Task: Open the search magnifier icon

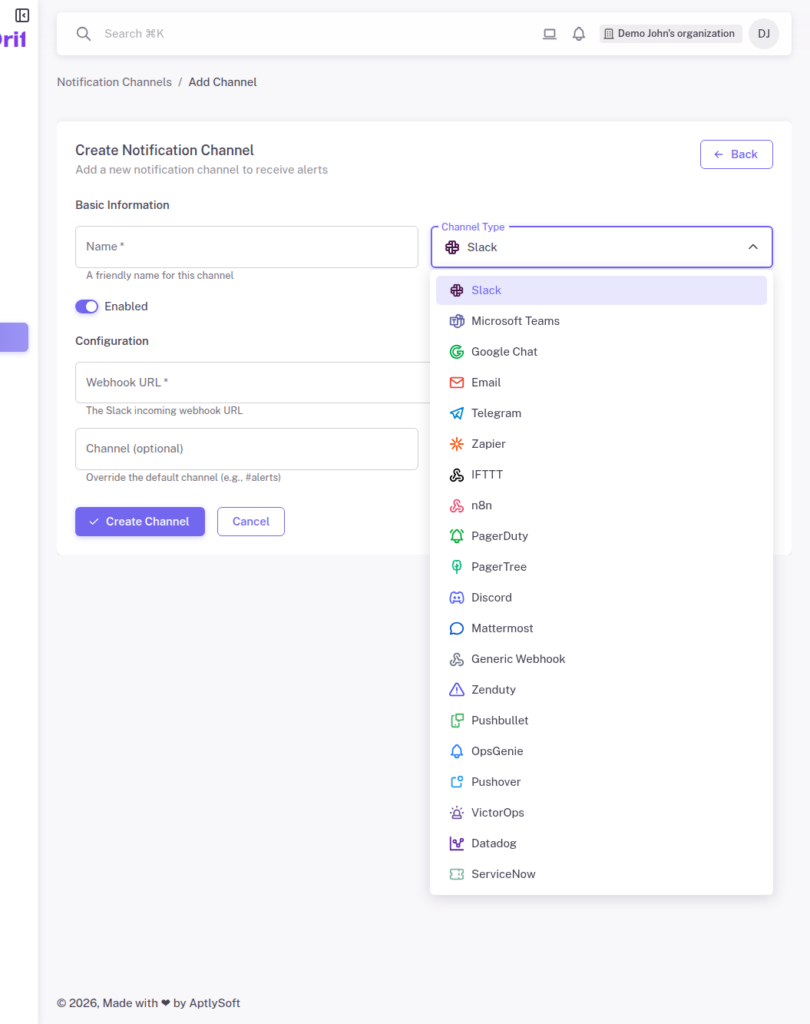Action: pyautogui.click(x=83, y=33)
